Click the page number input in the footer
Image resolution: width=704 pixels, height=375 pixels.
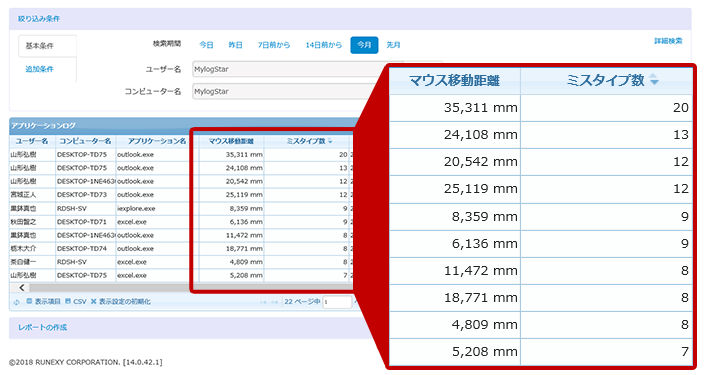point(337,302)
